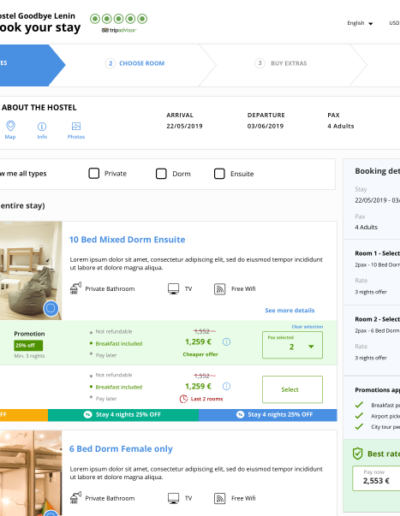Tick the Ensuite room type checkbox
400x516 pixels.
(219, 174)
